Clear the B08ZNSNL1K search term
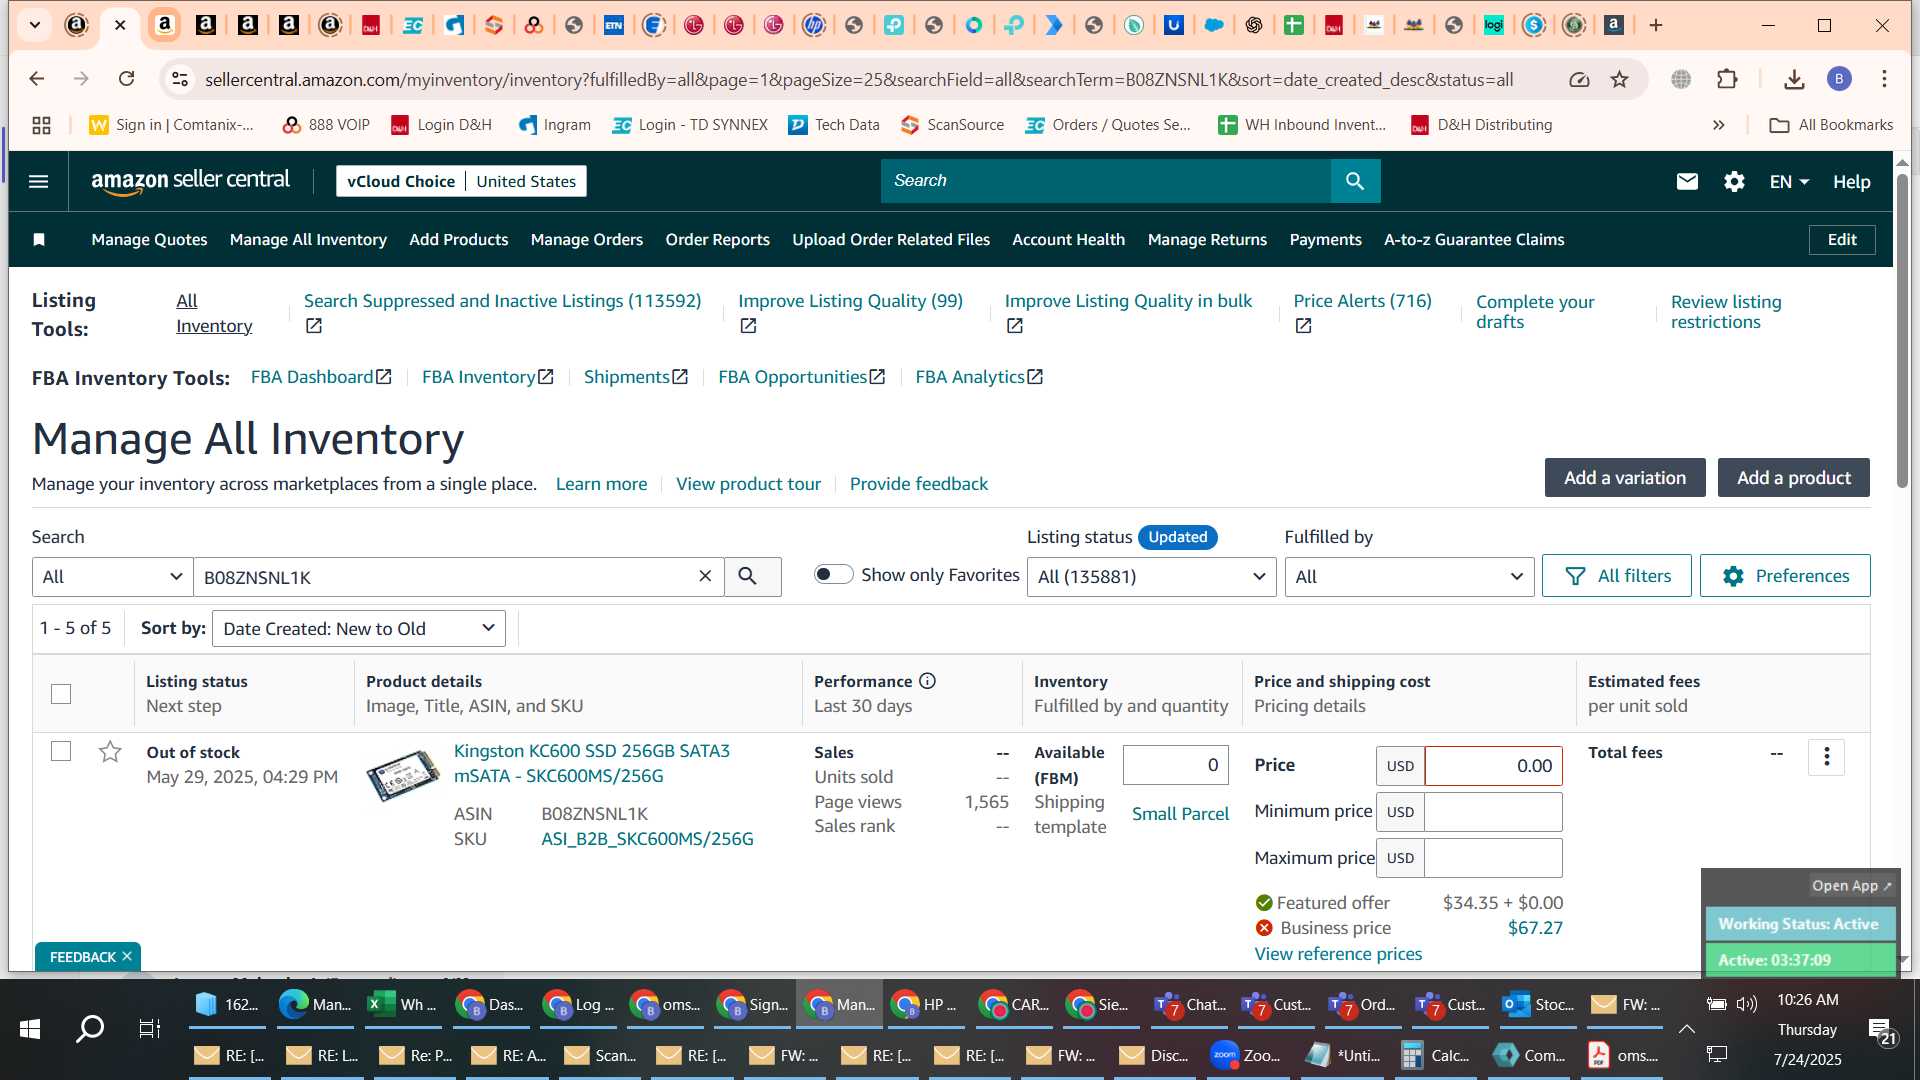The width and height of the screenshot is (1920, 1080). [705, 576]
